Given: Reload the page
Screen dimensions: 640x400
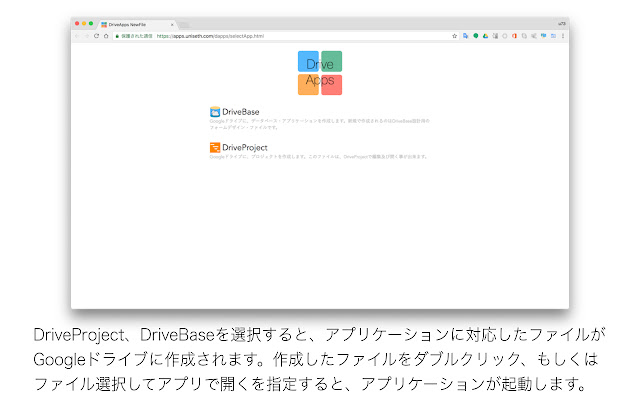Looking at the screenshot, I should pos(96,36).
